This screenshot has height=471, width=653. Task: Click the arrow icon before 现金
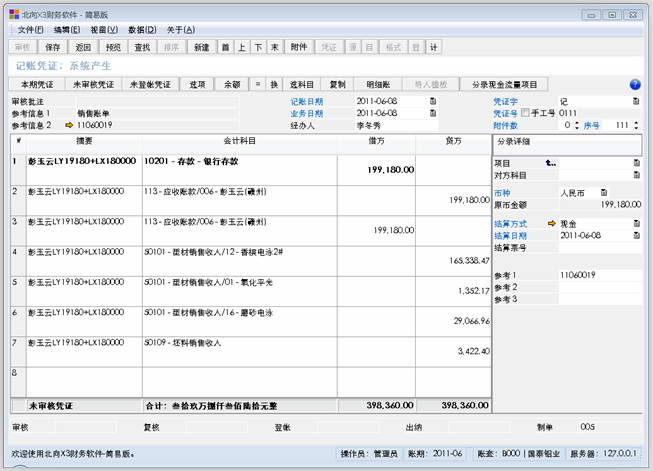tap(552, 224)
